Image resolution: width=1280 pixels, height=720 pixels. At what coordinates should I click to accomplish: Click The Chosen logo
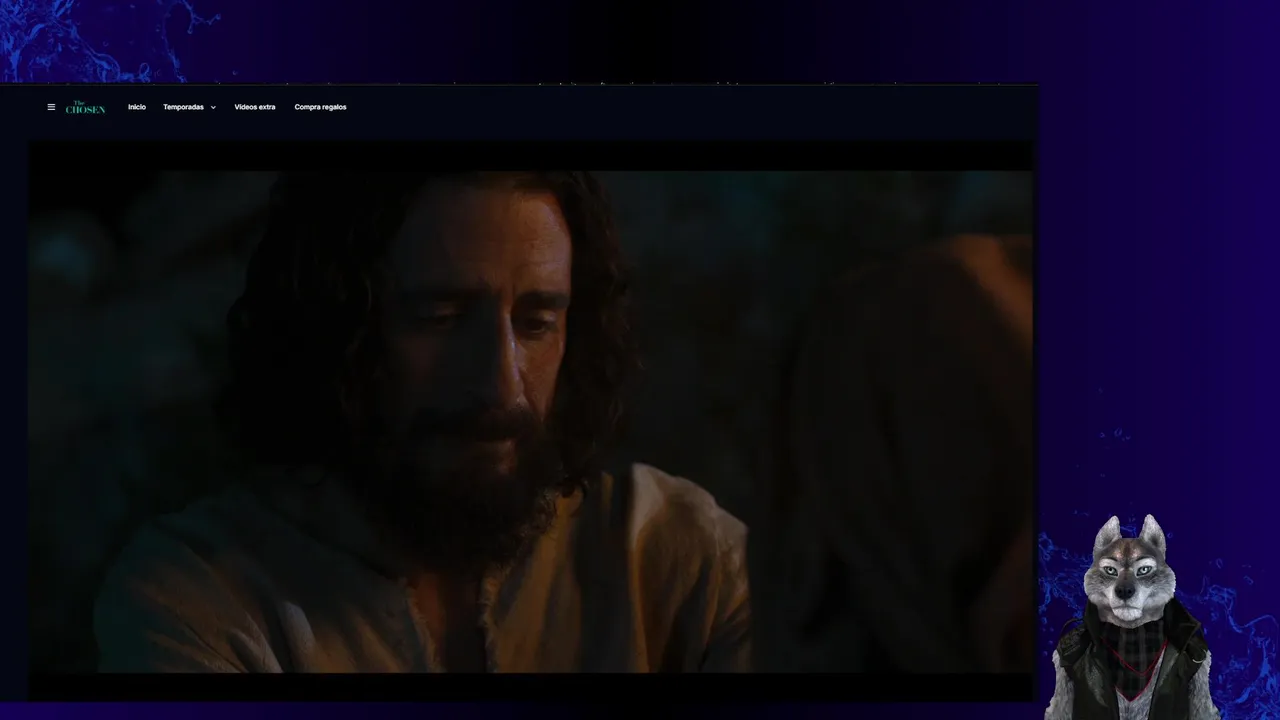[85, 107]
